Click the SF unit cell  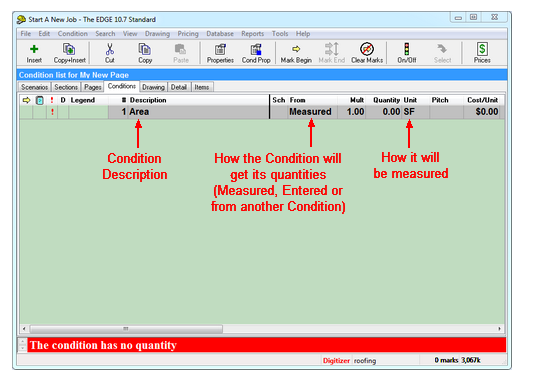click(416, 112)
